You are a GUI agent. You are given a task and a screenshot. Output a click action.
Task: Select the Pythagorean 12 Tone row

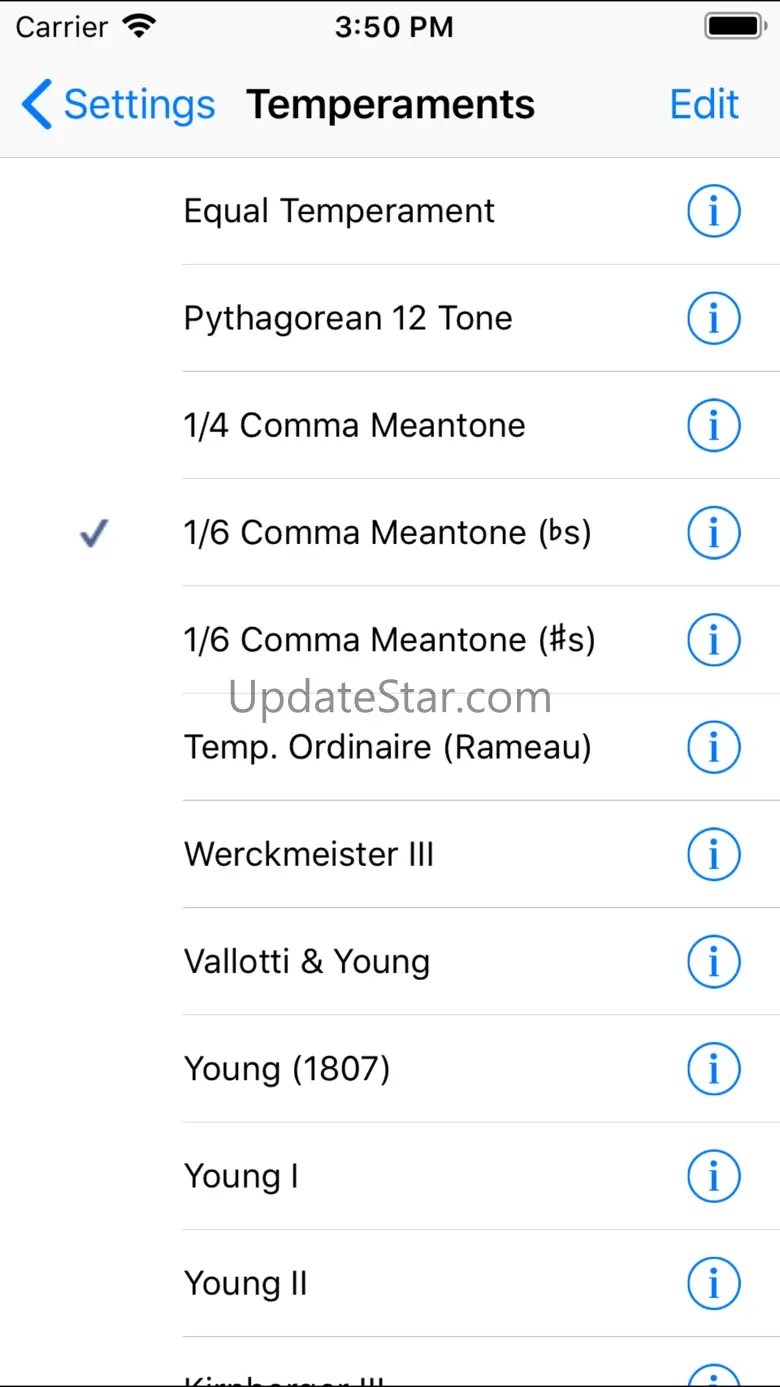[348, 319]
